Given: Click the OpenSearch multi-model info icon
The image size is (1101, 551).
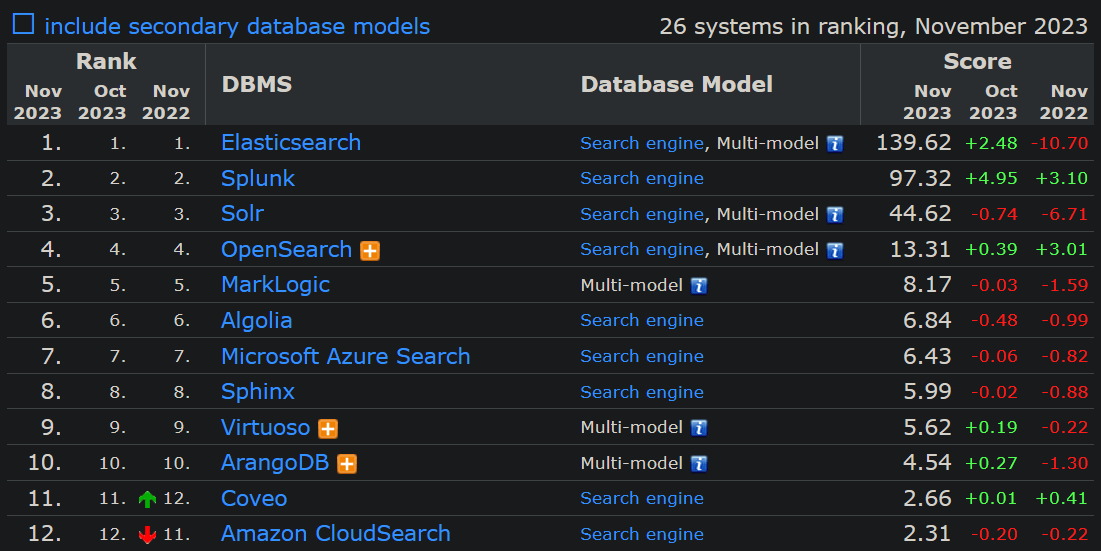Looking at the screenshot, I should [834, 251].
